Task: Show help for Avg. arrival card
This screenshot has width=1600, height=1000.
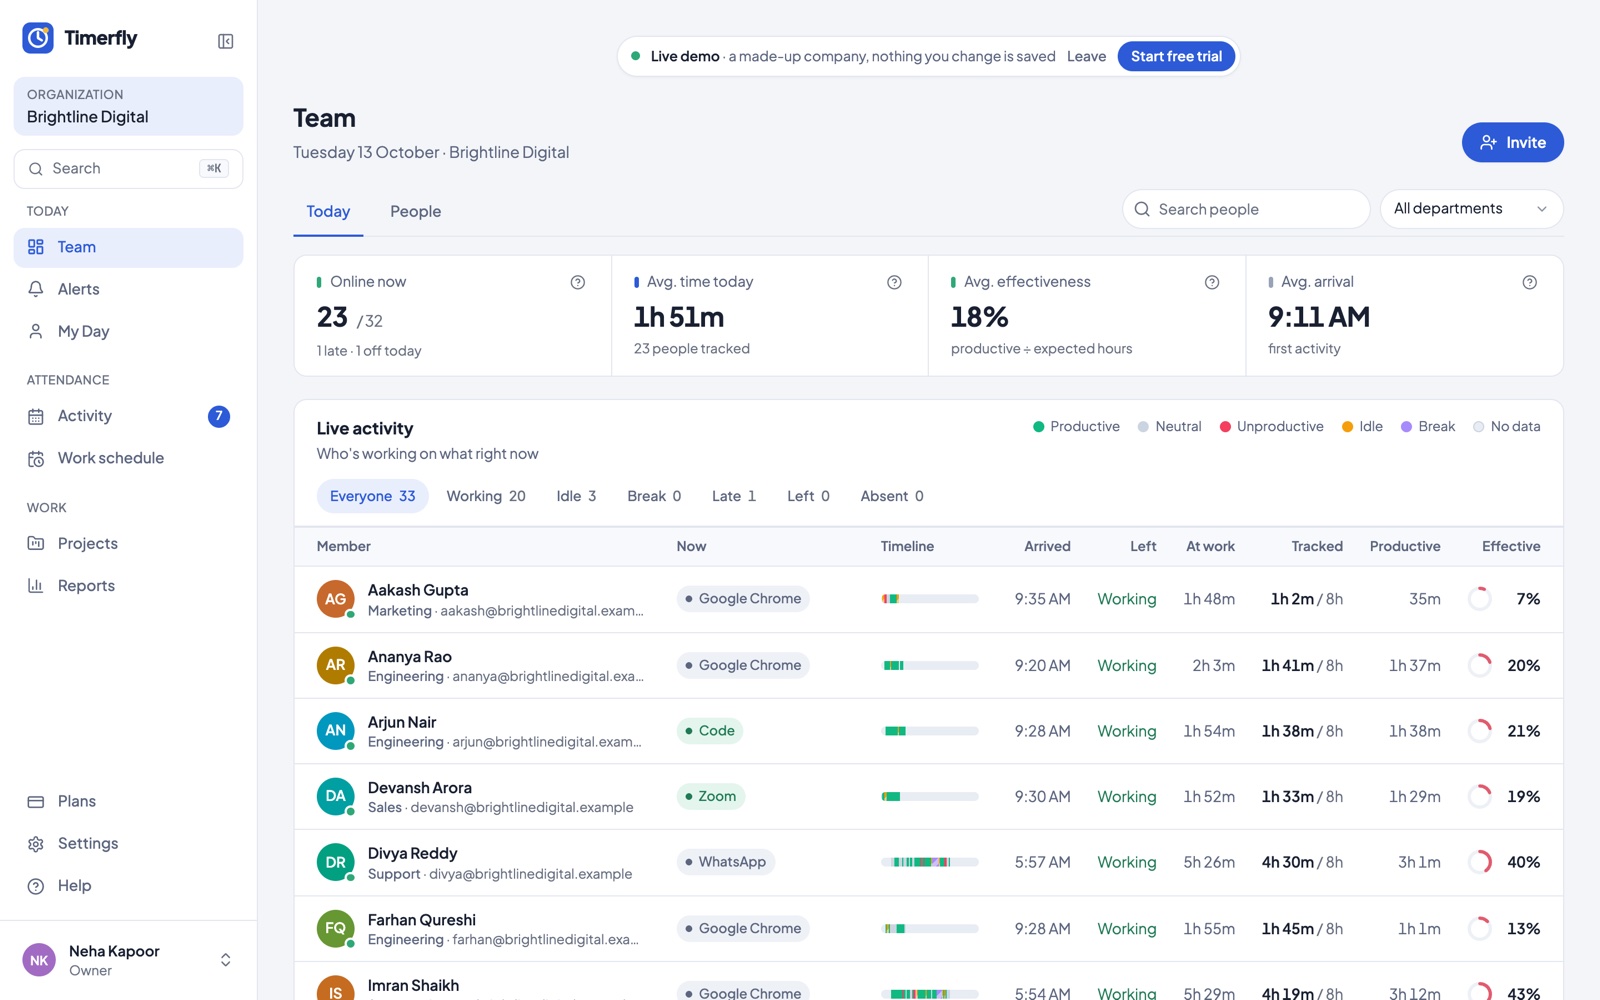Action: 1530,282
